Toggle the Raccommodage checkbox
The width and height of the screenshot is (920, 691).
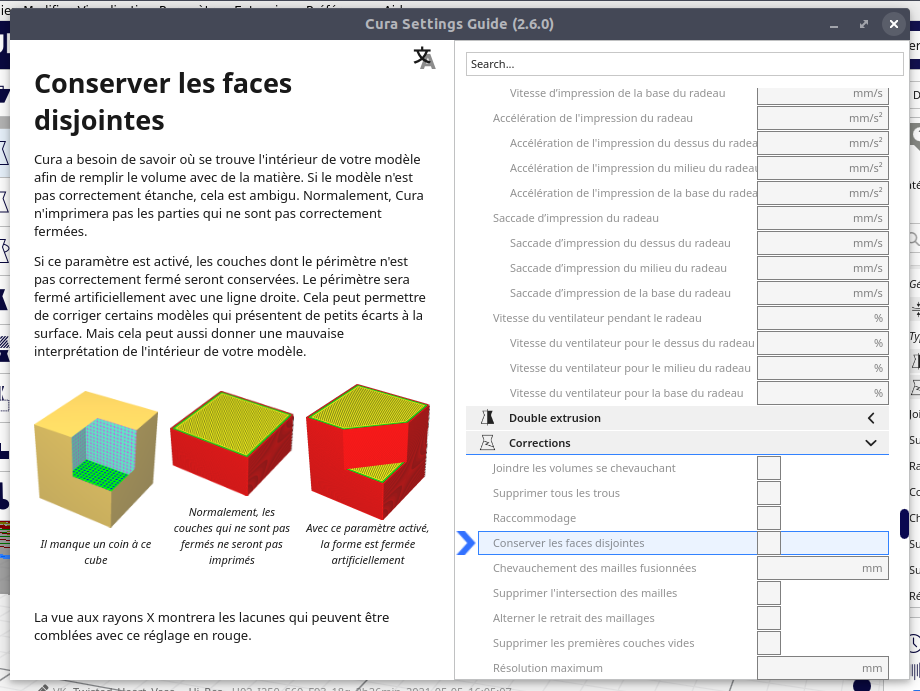(769, 518)
